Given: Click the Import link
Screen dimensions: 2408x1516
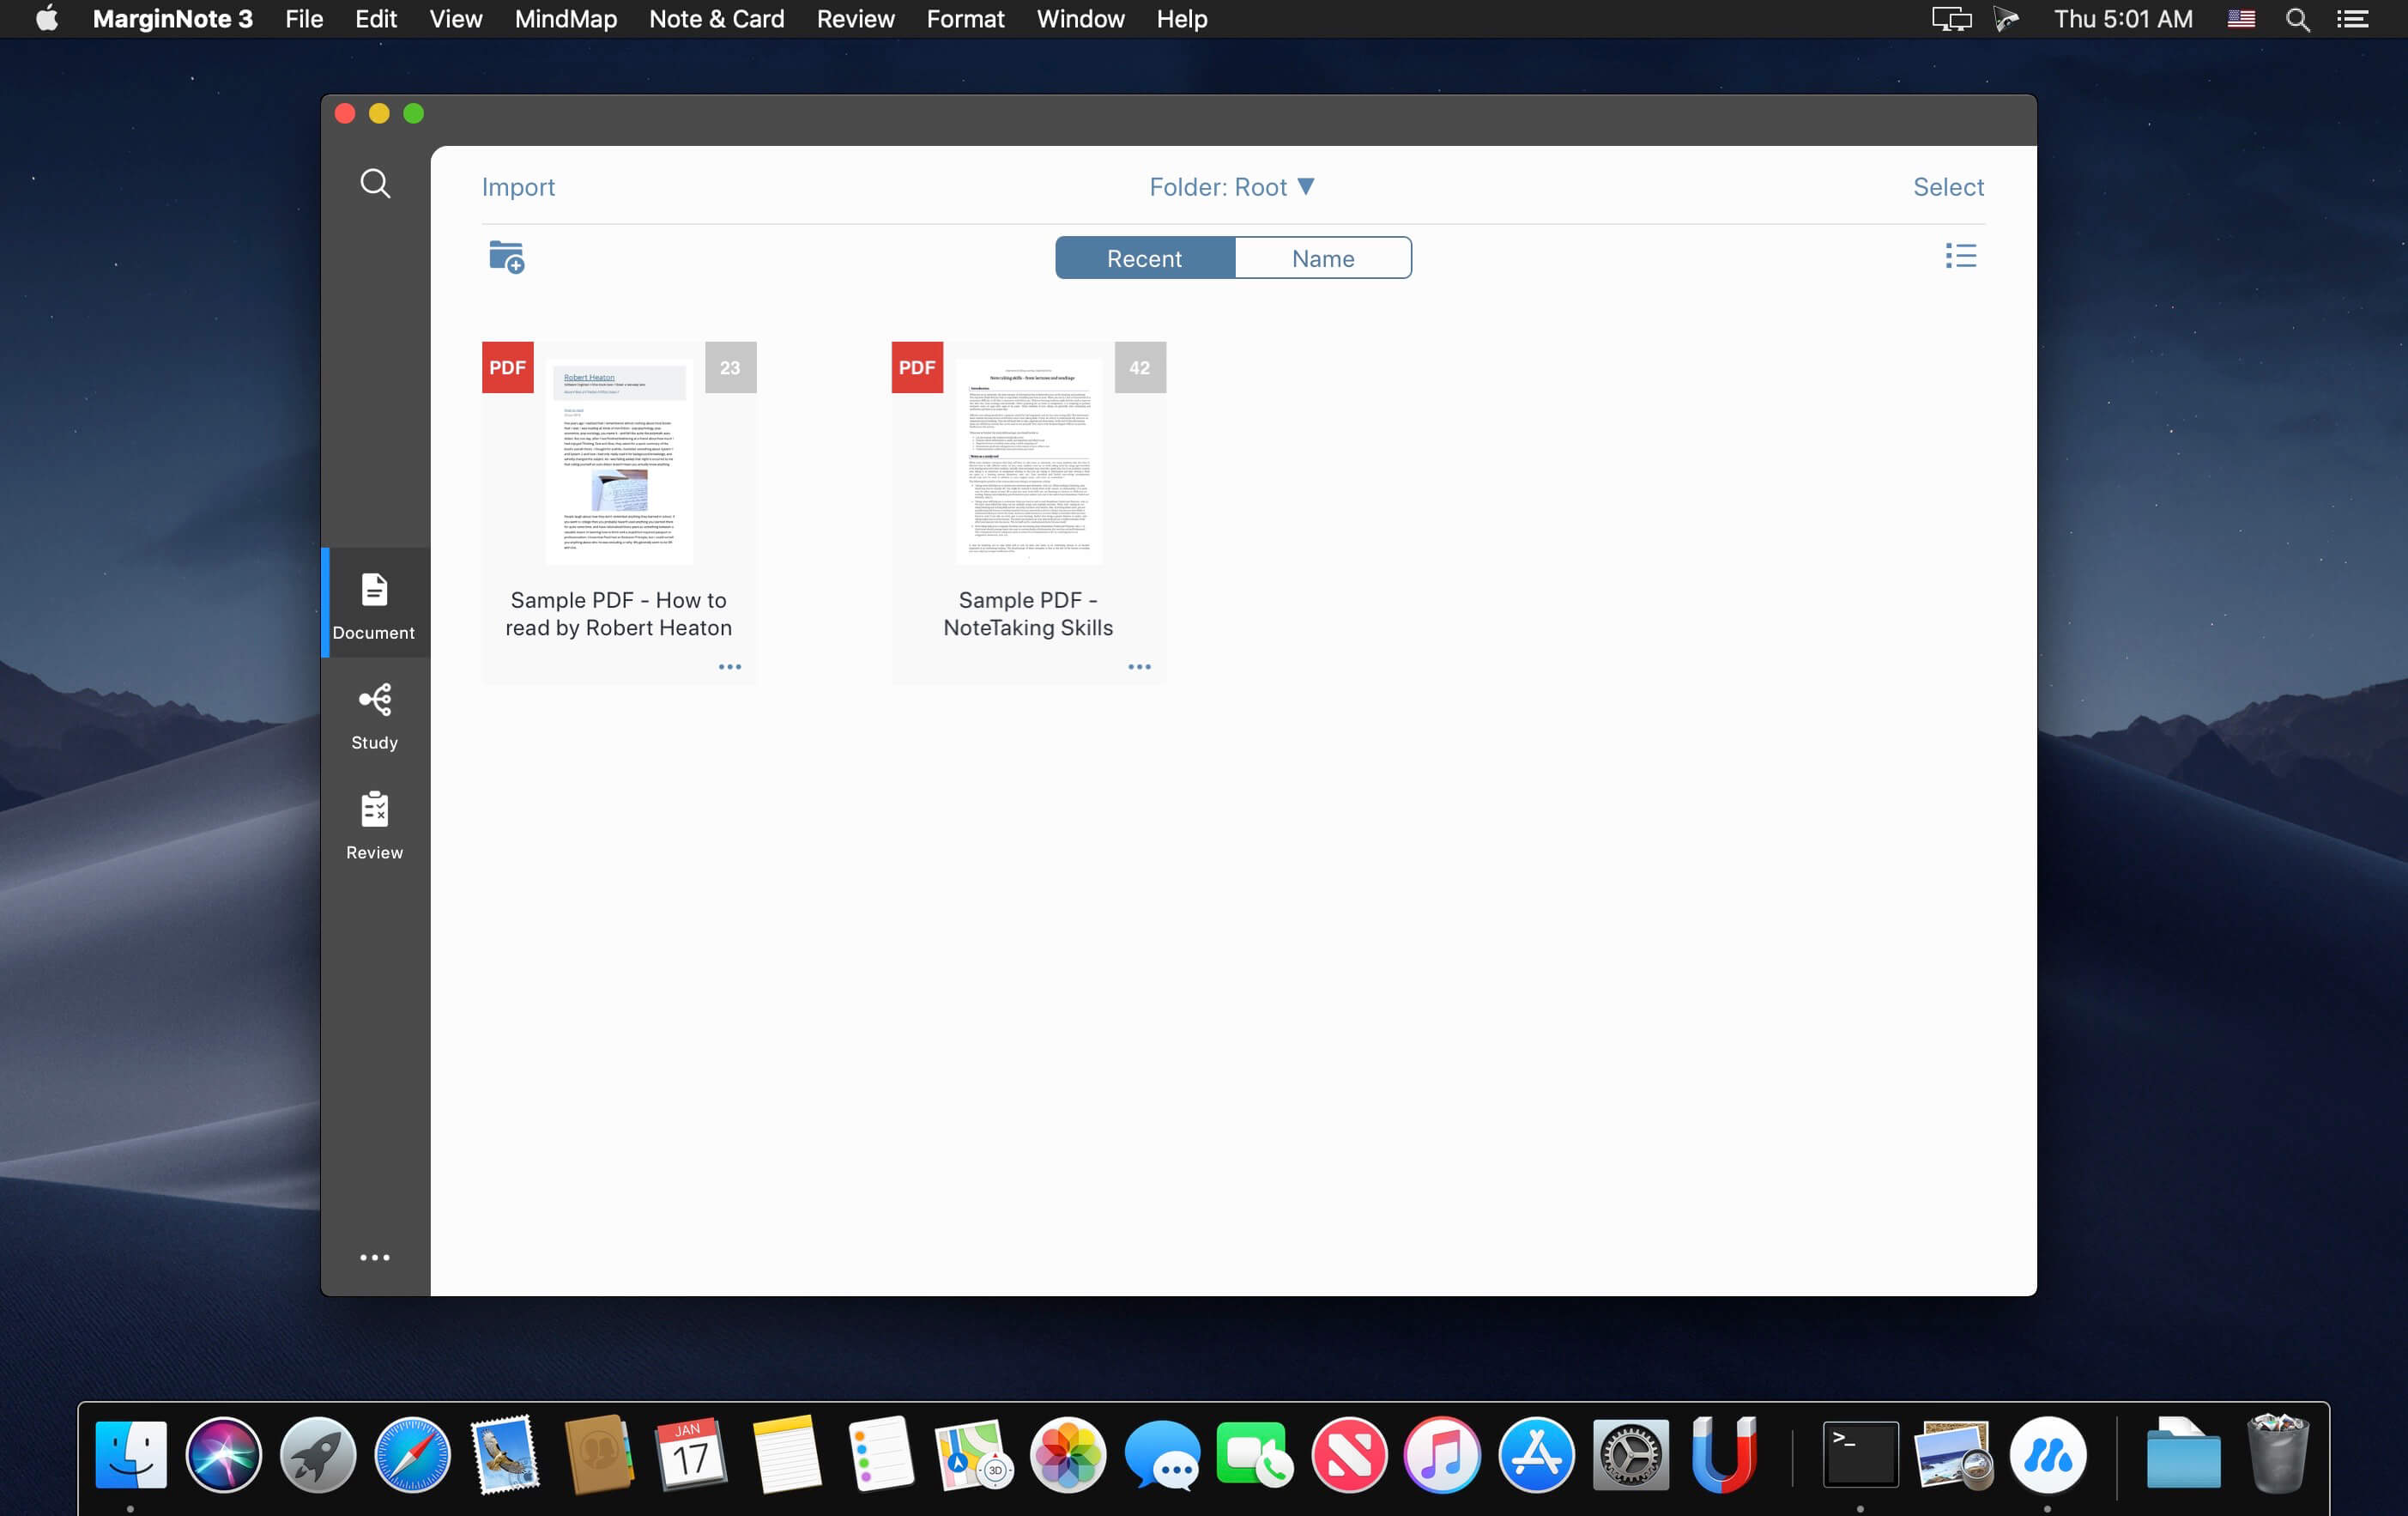Looking at the screenshot, I should pyautogui.click(x=518, y=187).
